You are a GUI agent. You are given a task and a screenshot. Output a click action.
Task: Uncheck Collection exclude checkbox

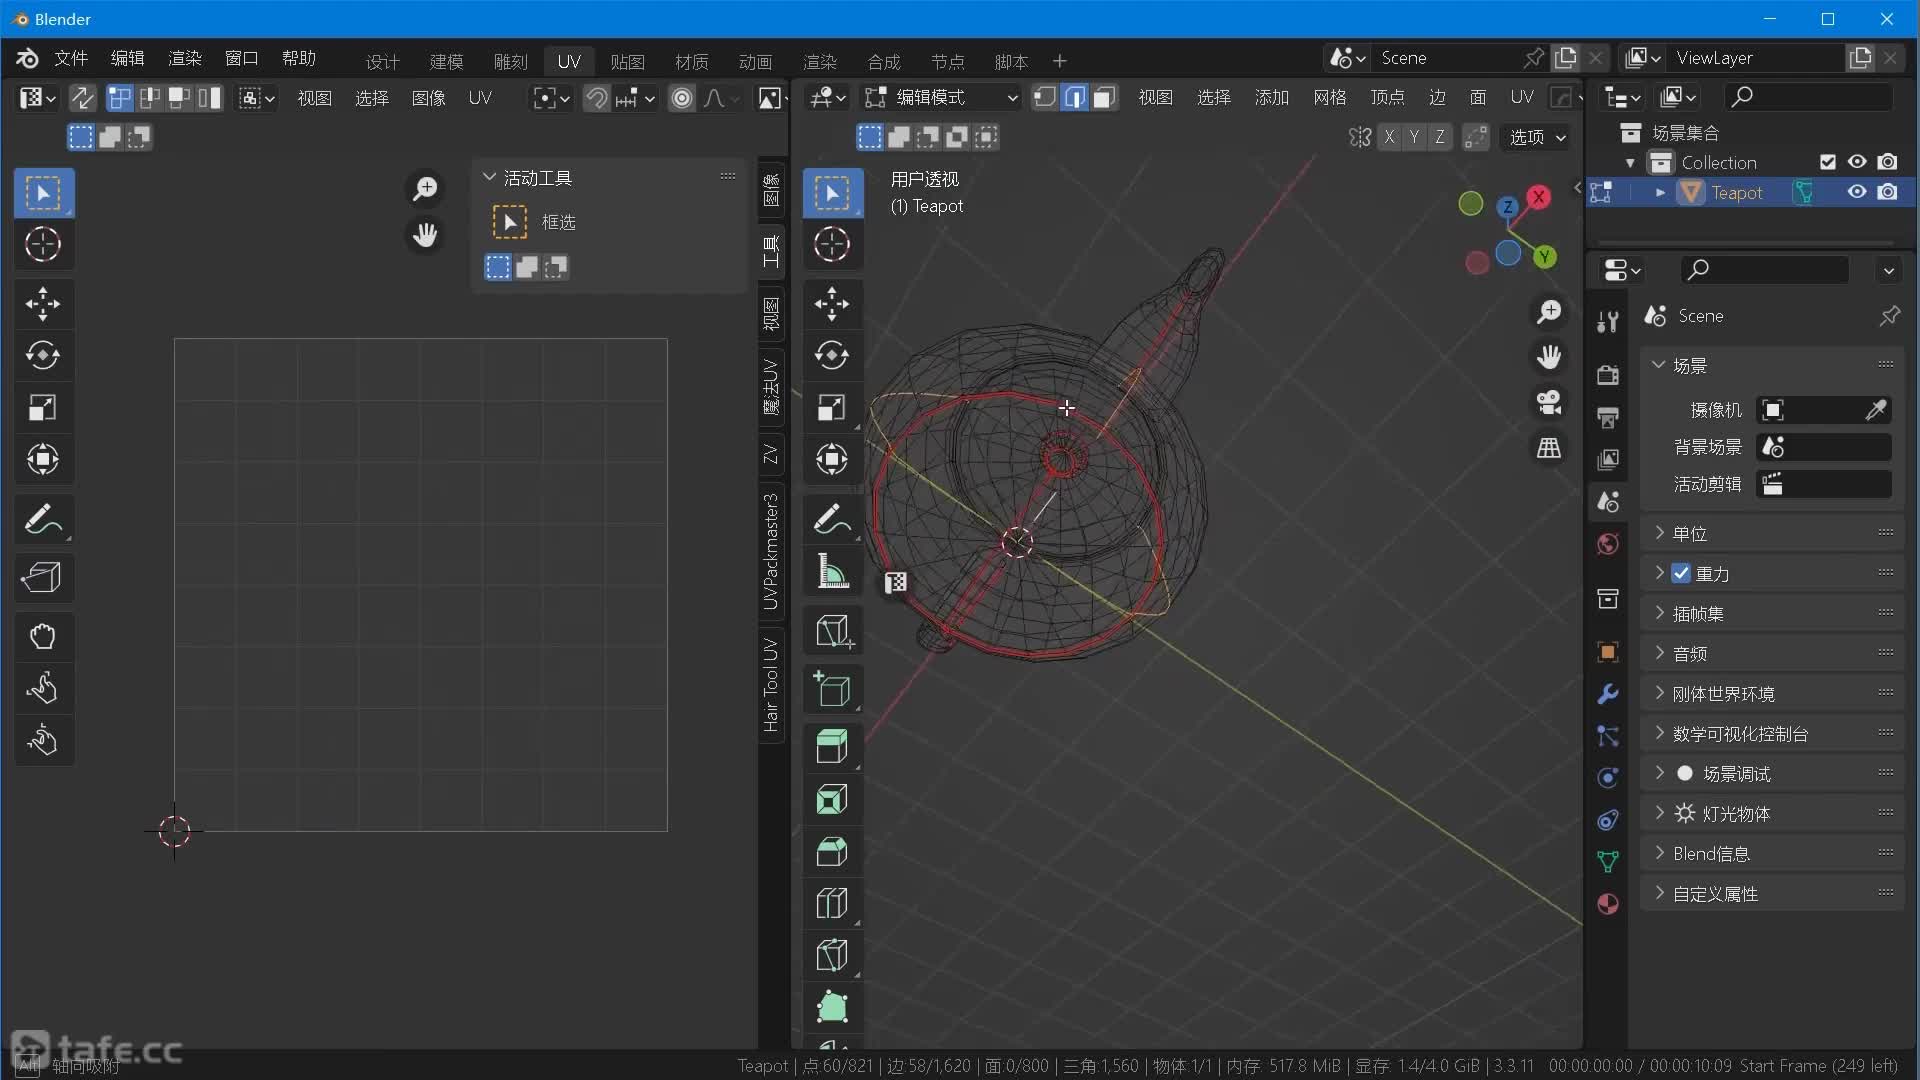1828,162
